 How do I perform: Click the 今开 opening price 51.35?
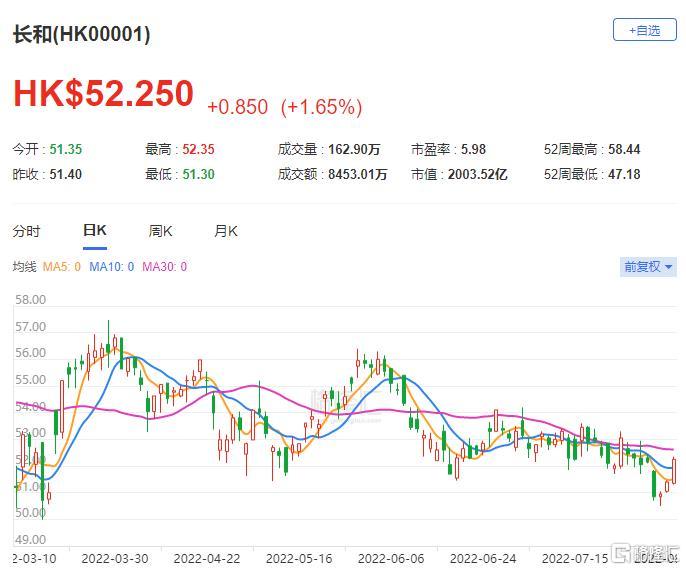point(66,149)
